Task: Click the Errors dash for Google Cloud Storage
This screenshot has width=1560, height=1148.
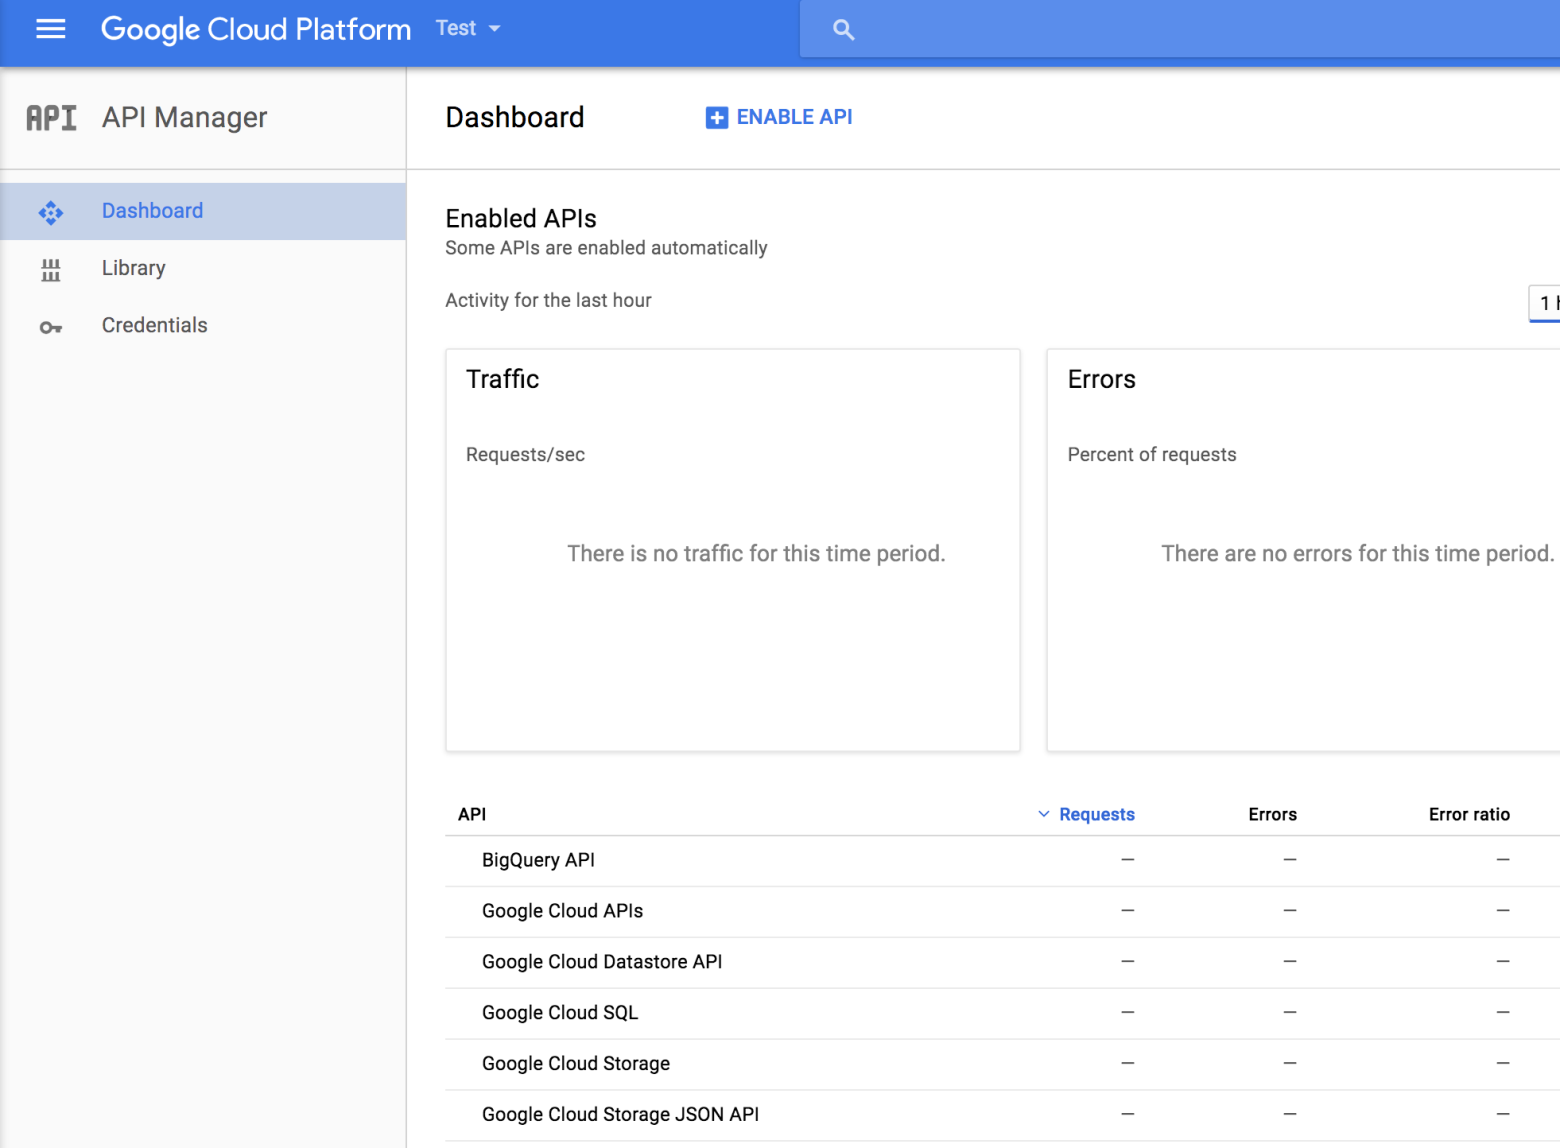Action: (1290, 1064)
